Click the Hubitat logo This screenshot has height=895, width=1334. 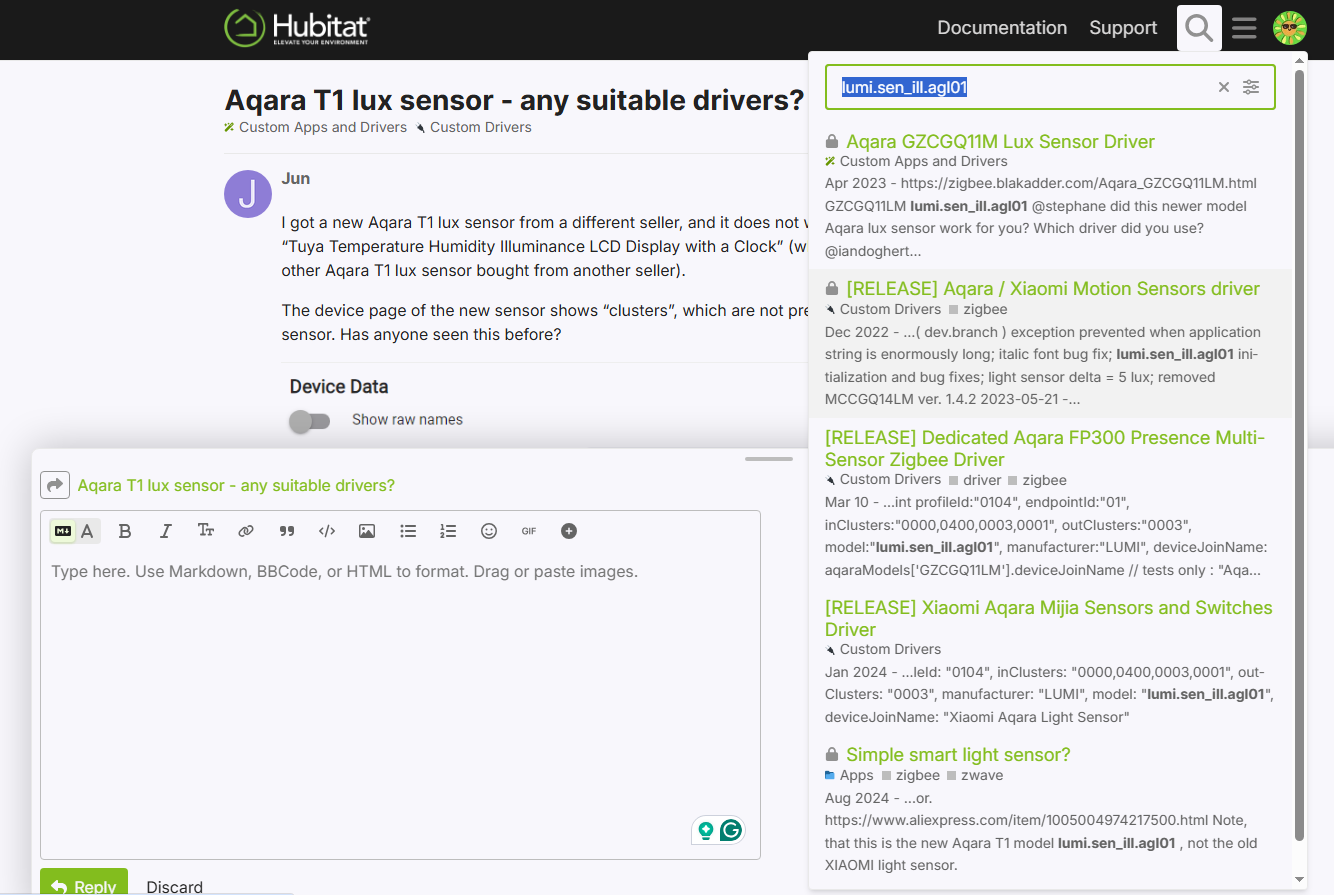pyautogui.click(x=297, y=28)
